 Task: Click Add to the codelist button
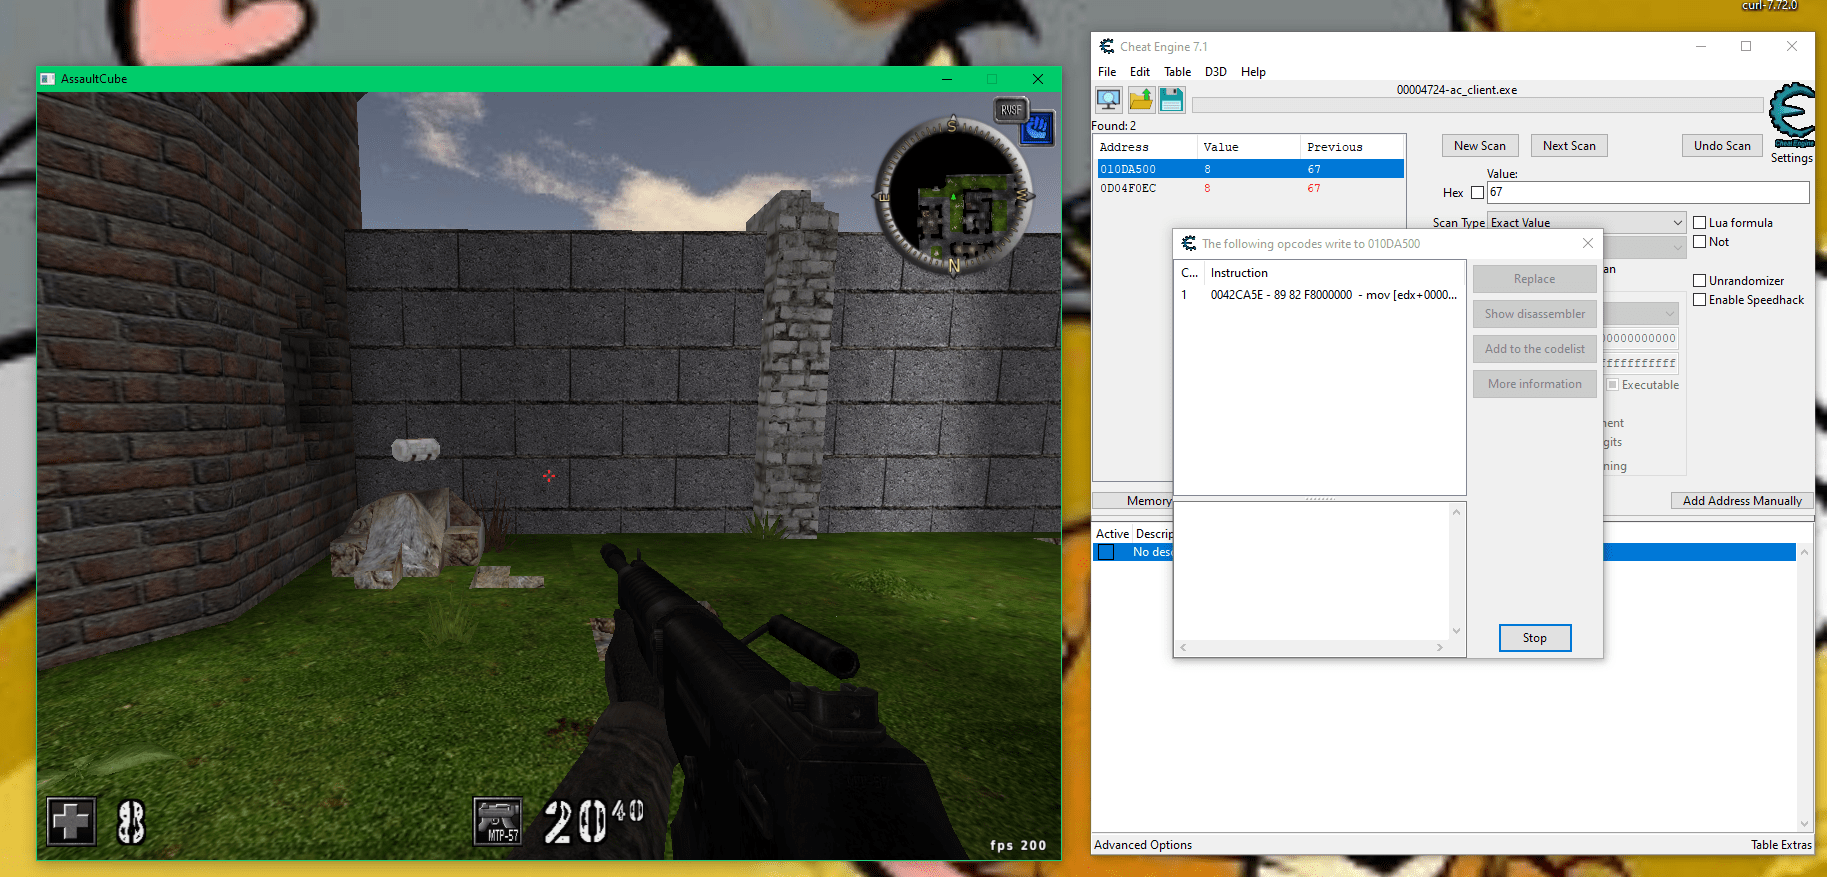[1534, 349]
